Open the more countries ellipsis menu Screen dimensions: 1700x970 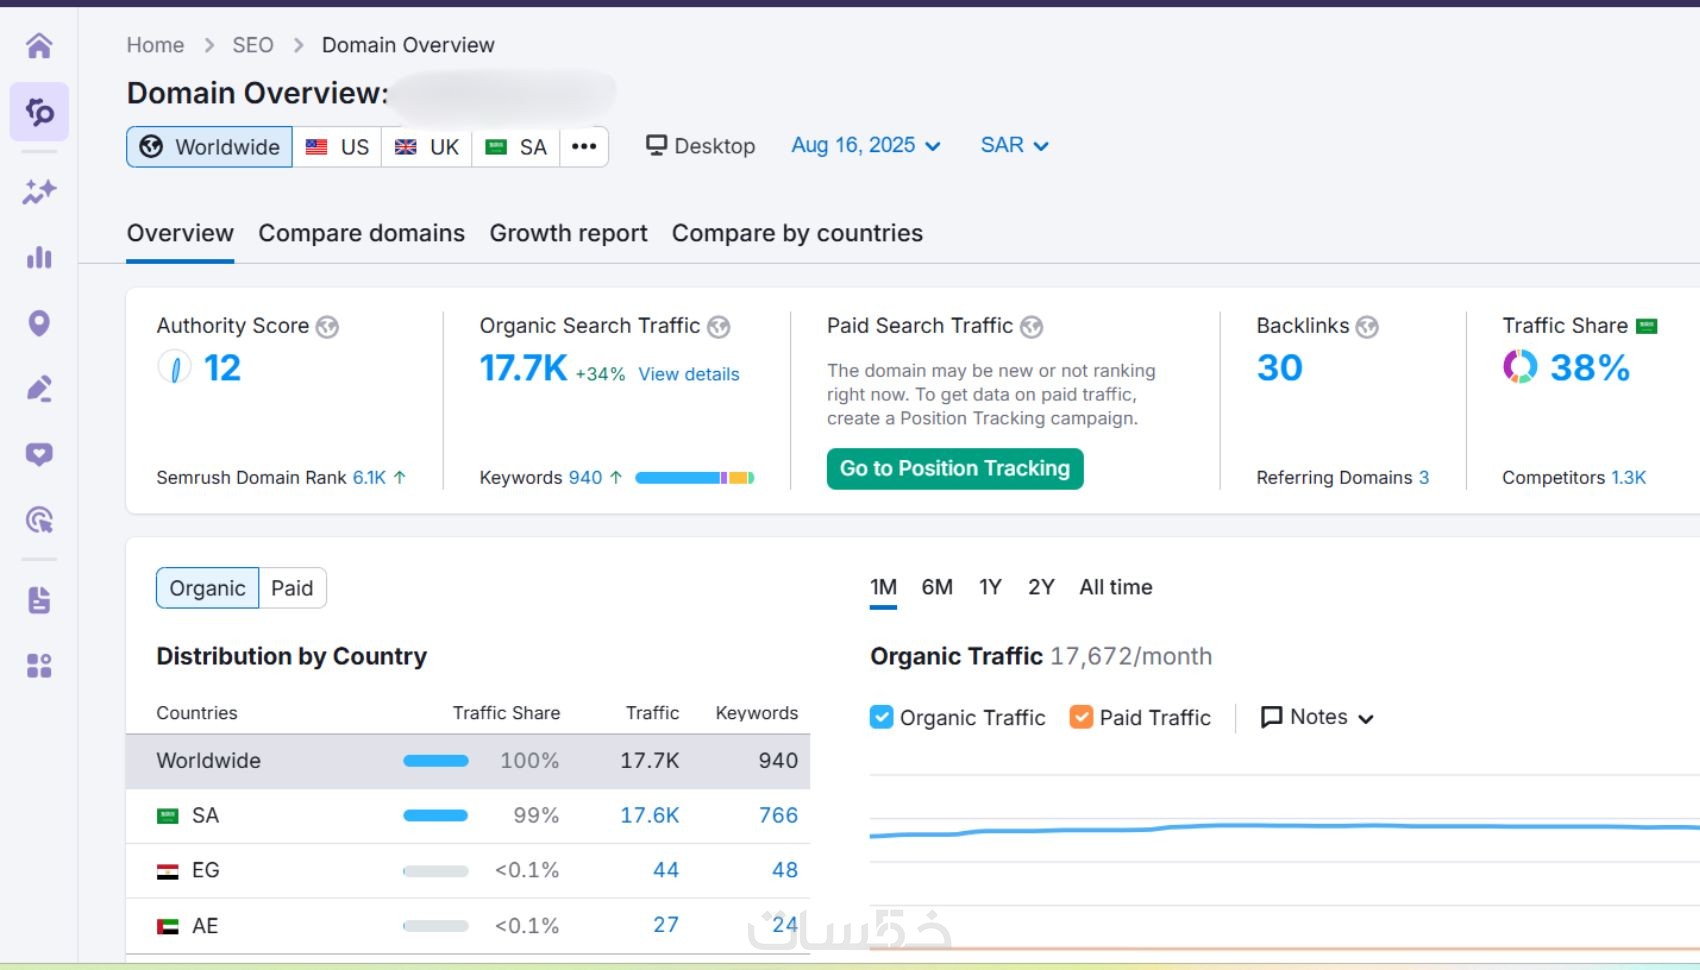[x=584, y=147]
